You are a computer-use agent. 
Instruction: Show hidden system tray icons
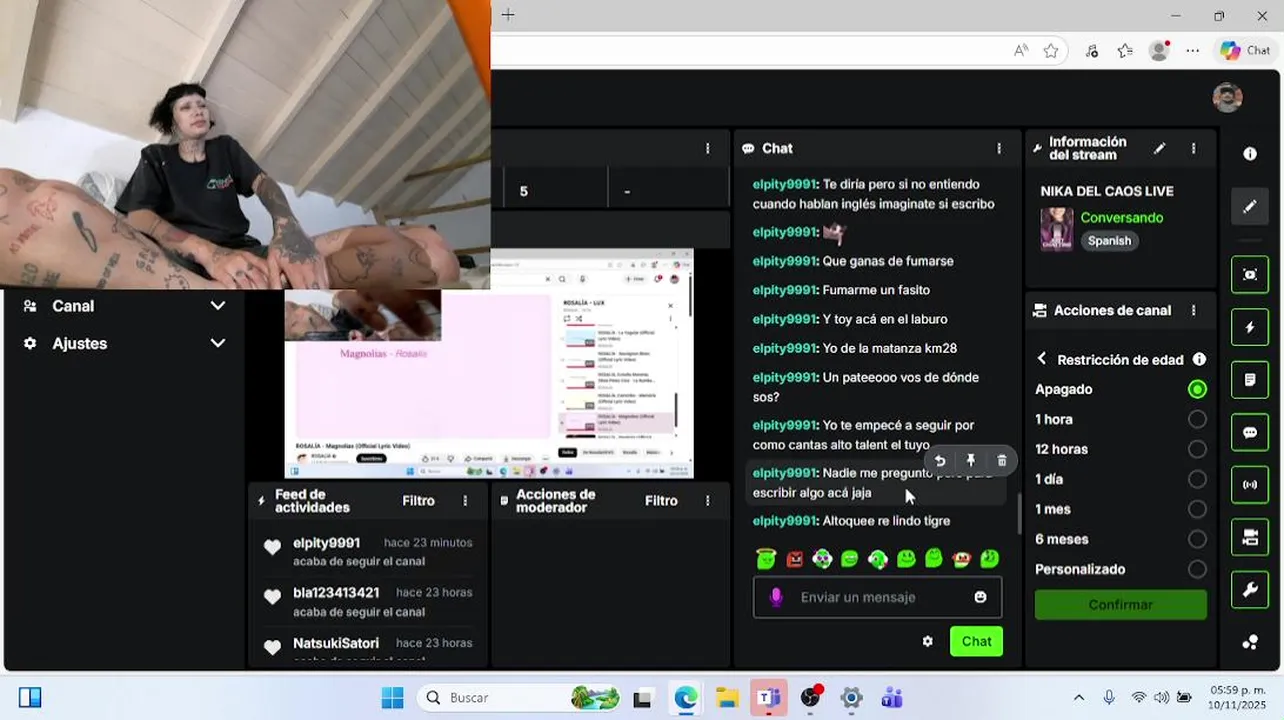click(1078, 697)
